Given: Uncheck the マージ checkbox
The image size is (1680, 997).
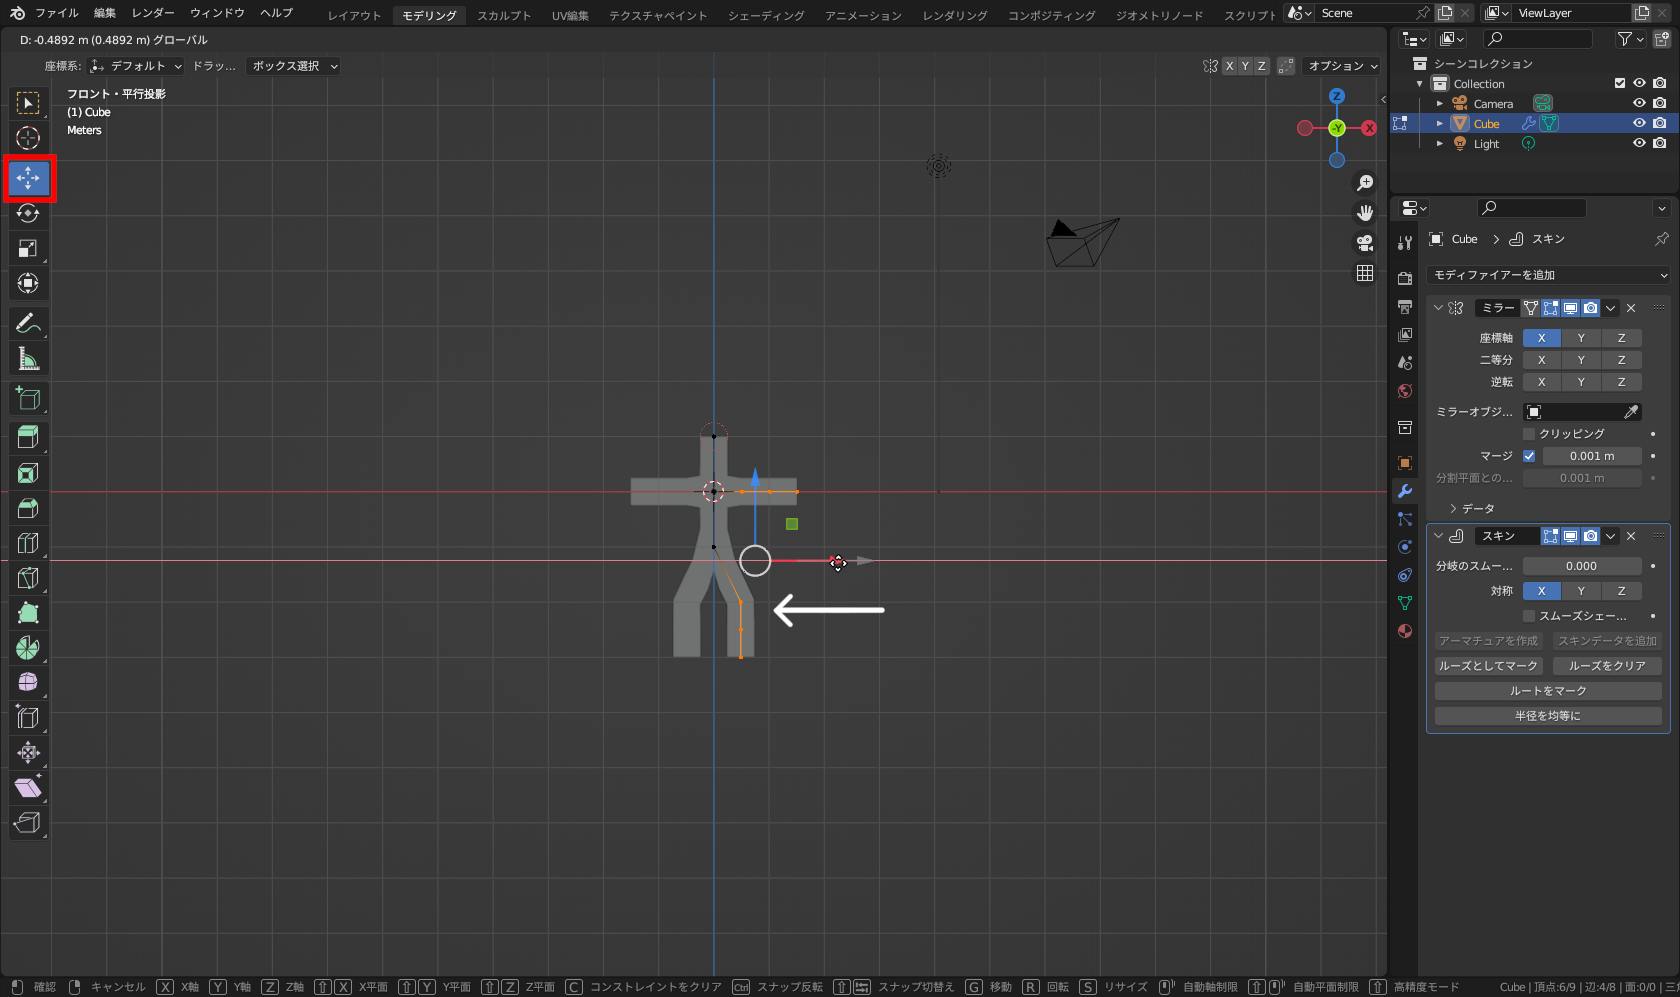Looking at the screenshot, I should click(1529, 456).
